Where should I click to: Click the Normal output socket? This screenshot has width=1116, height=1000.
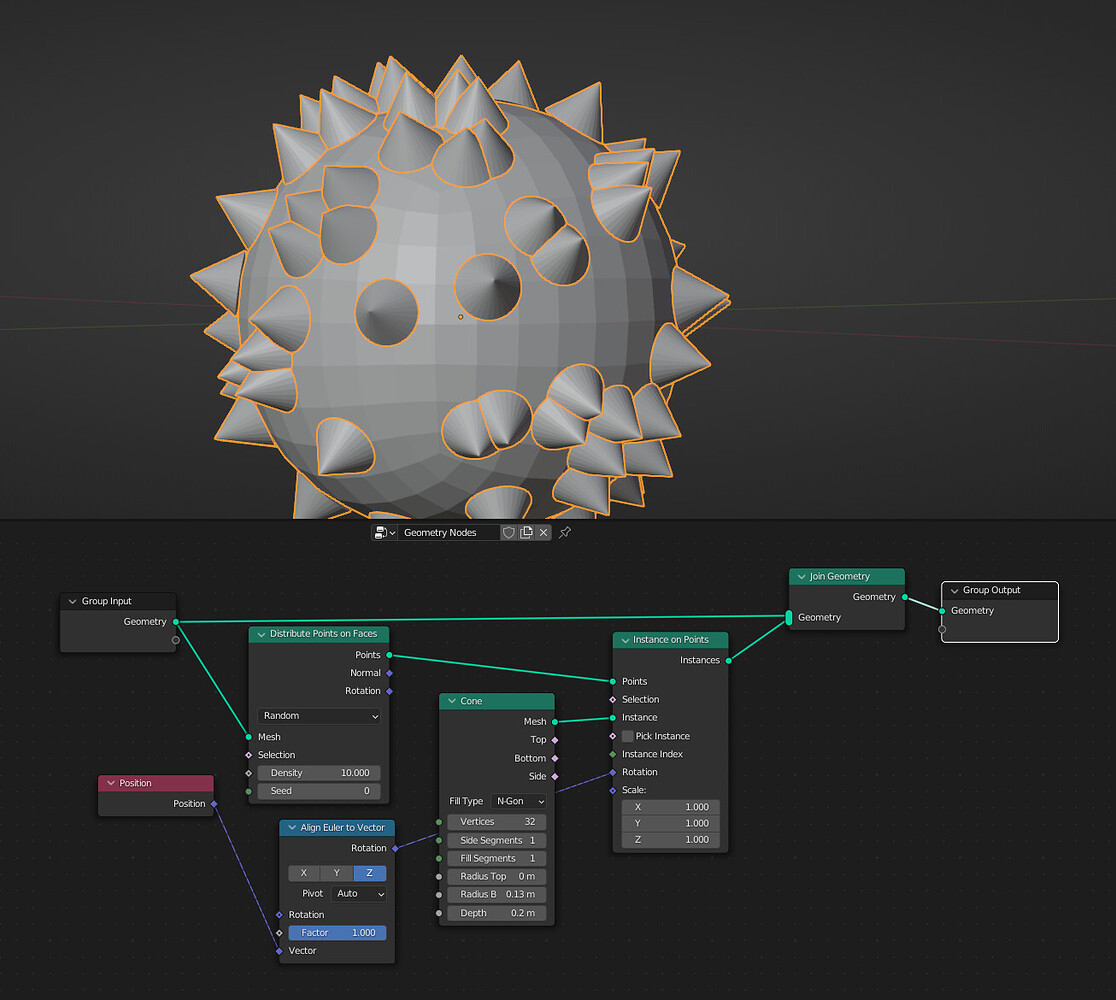389,673
